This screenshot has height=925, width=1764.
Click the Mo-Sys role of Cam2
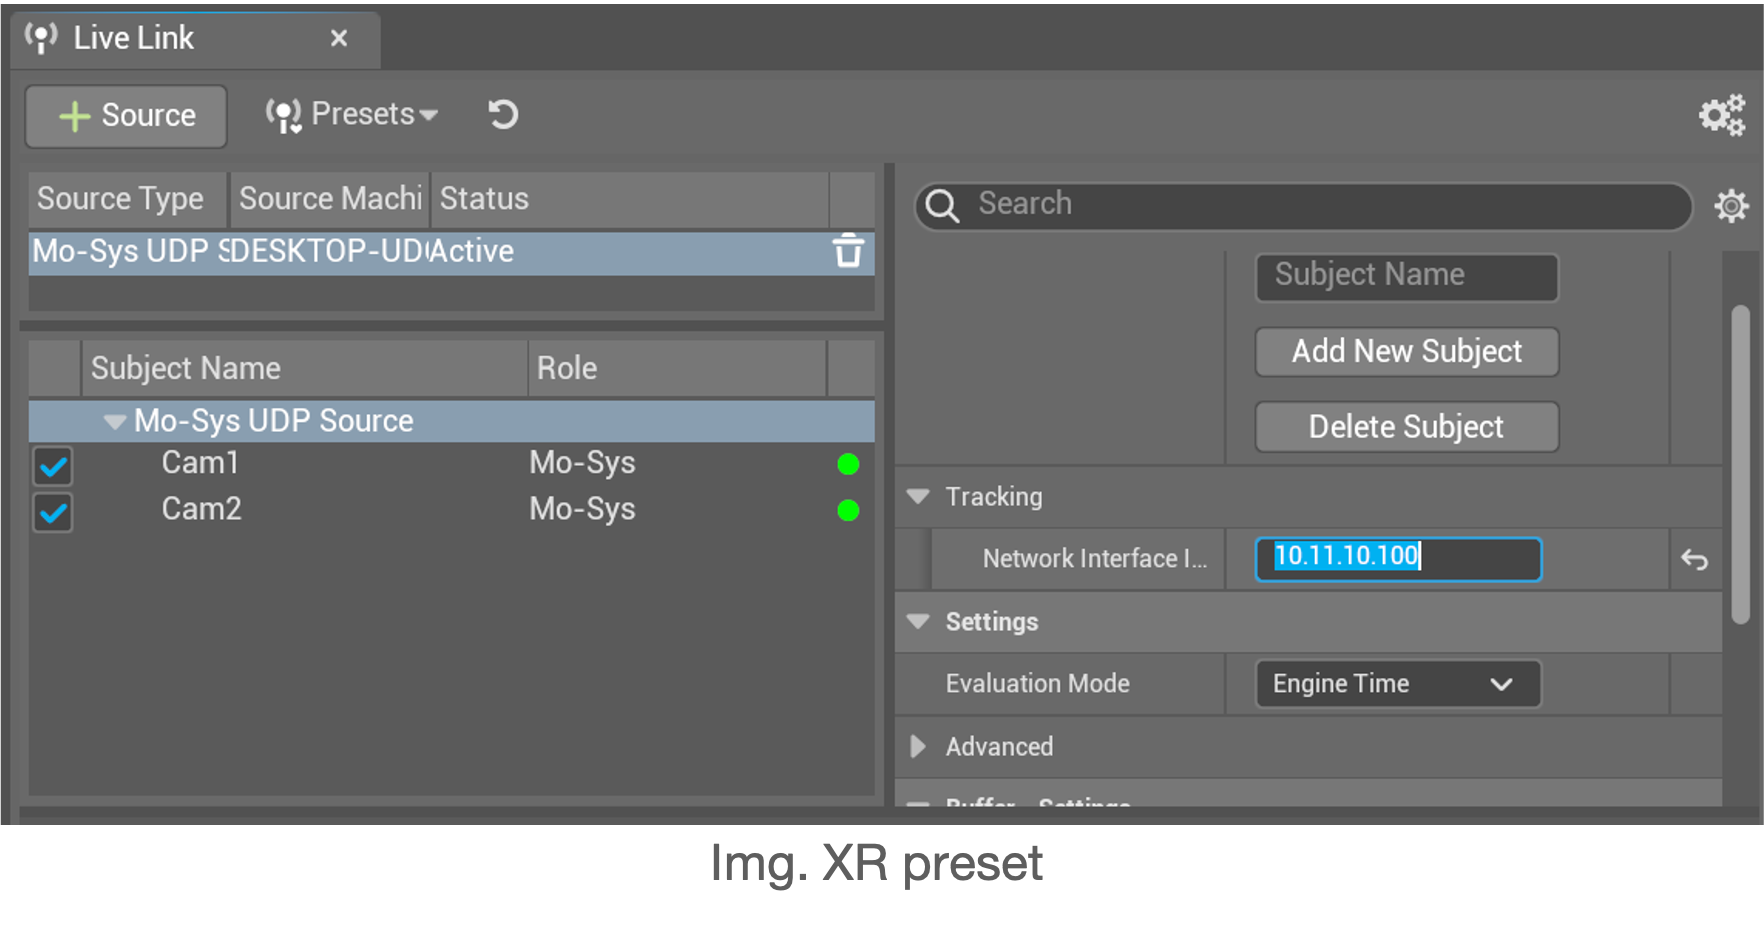click(x=582, y=509)
